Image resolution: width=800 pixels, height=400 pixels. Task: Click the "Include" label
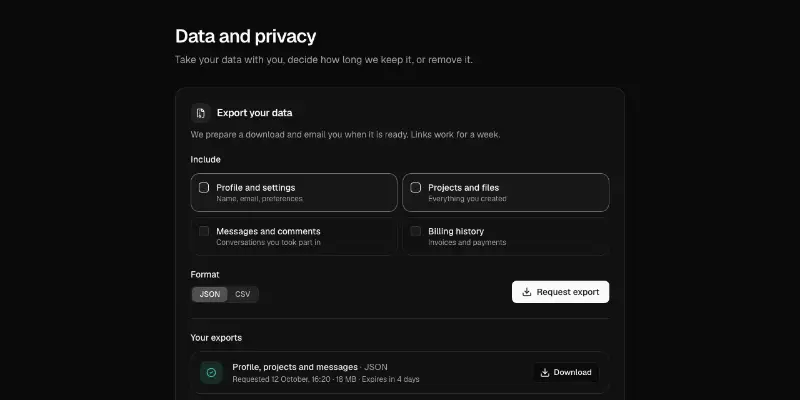pos(206,160)
